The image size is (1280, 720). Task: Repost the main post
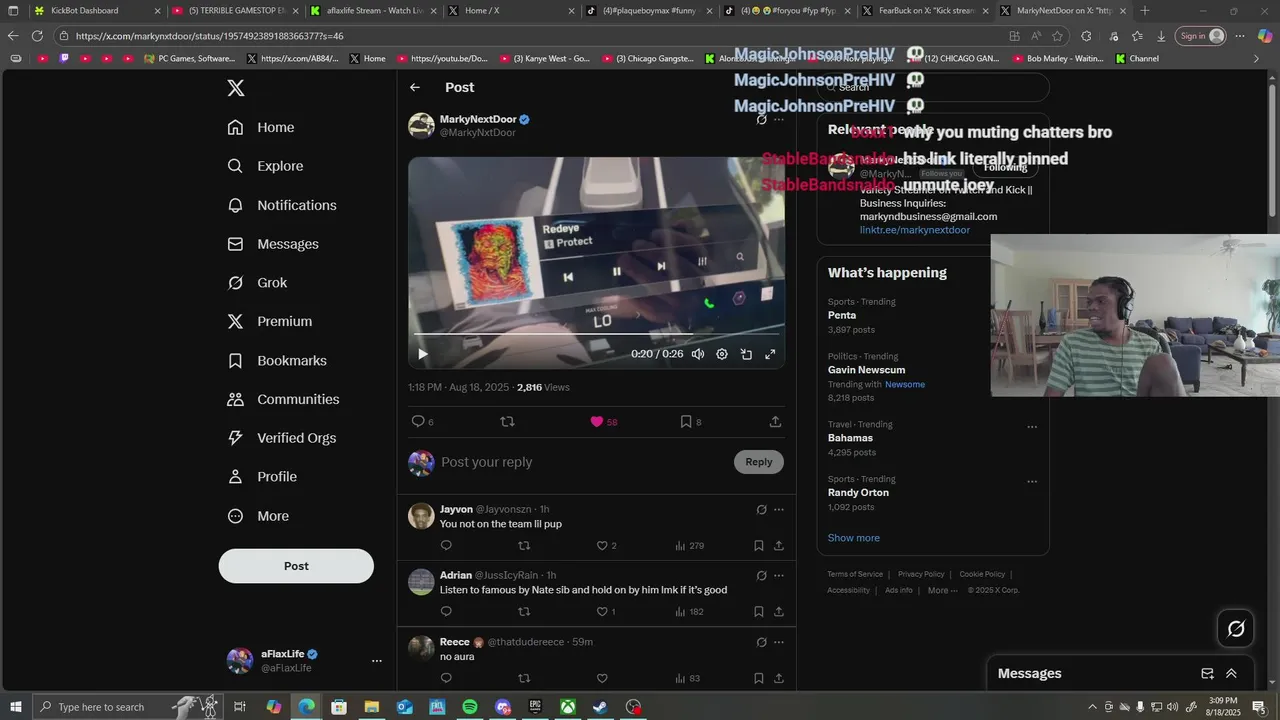[x=507, y=422]
